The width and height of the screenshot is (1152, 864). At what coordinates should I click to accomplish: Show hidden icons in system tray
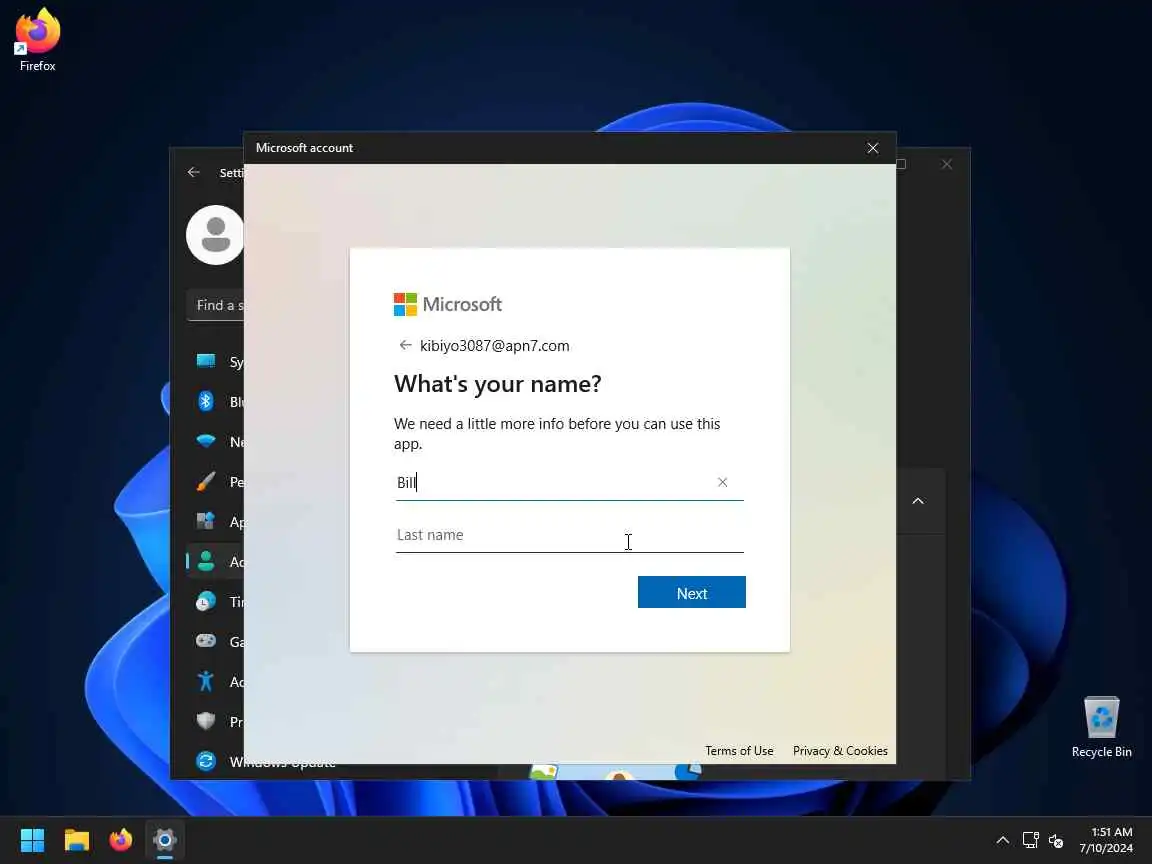[1002, 840]
